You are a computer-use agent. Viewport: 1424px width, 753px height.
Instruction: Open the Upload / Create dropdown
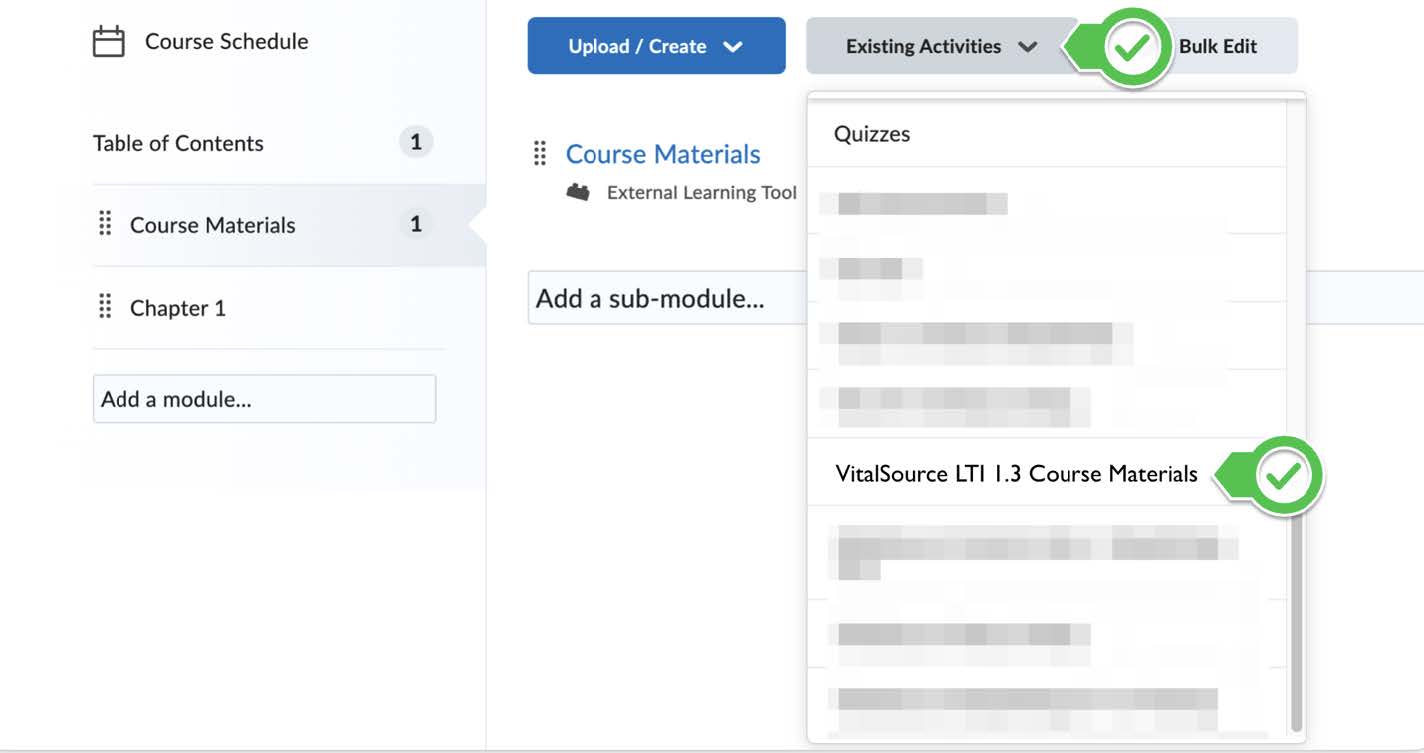(x=655, y=46)
